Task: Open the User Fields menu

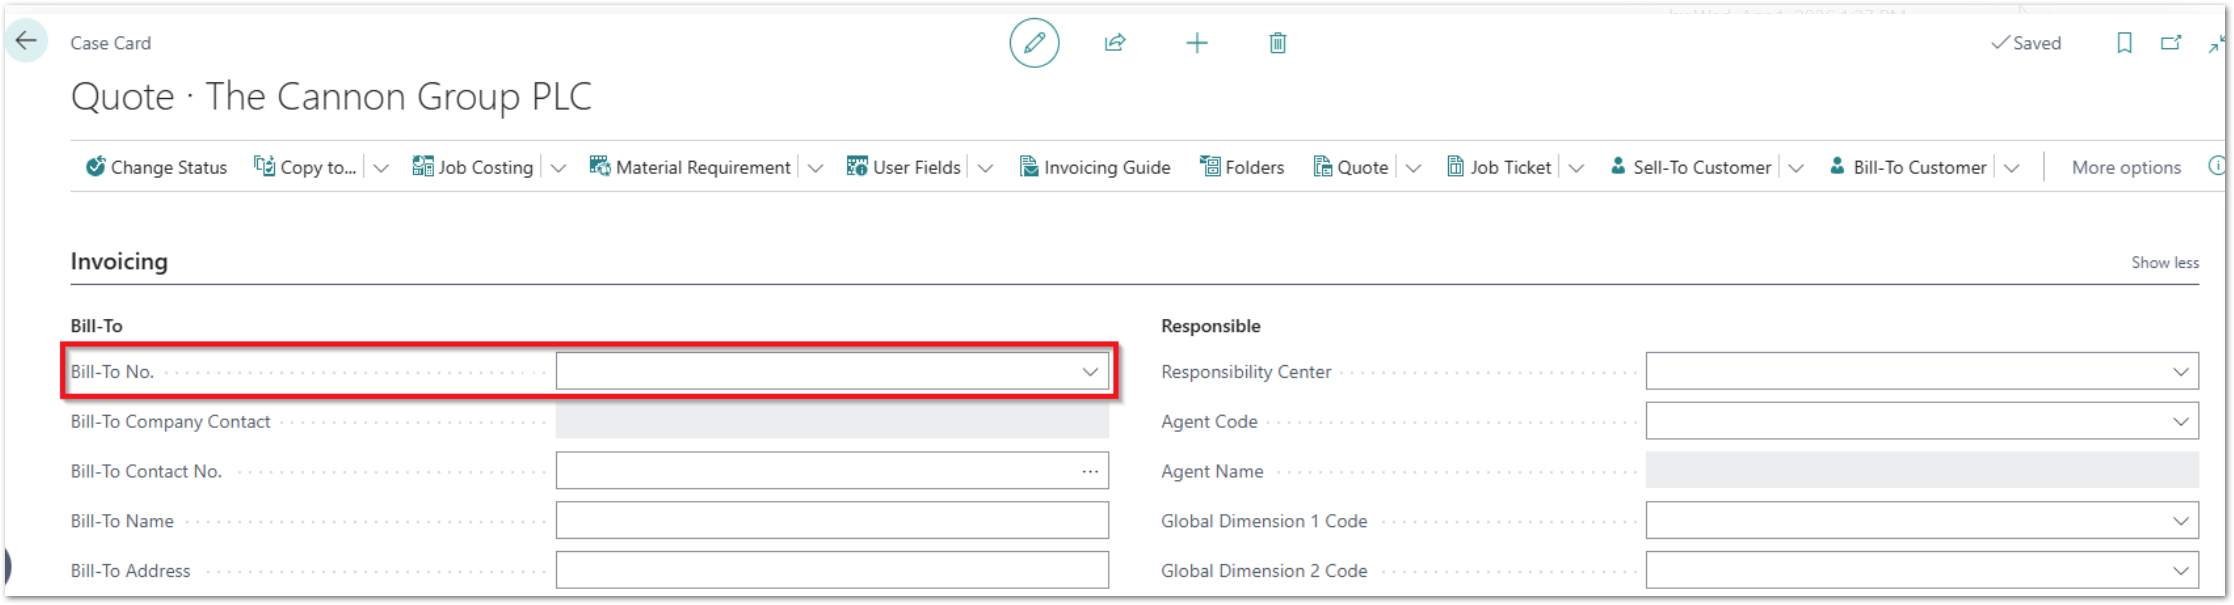Action: 904,167
